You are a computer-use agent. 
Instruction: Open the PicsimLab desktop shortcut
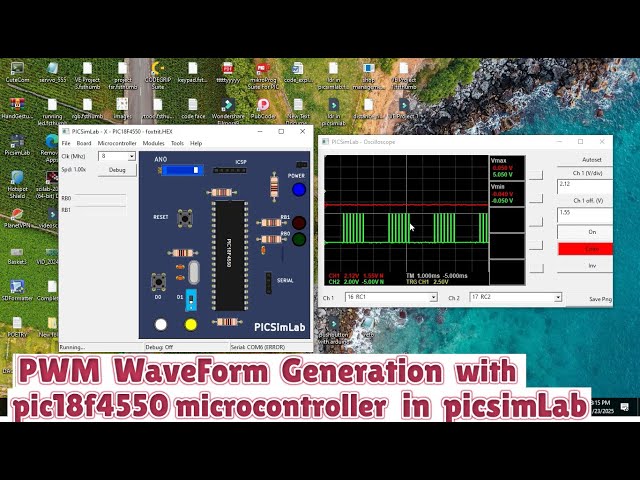(17, 145)
